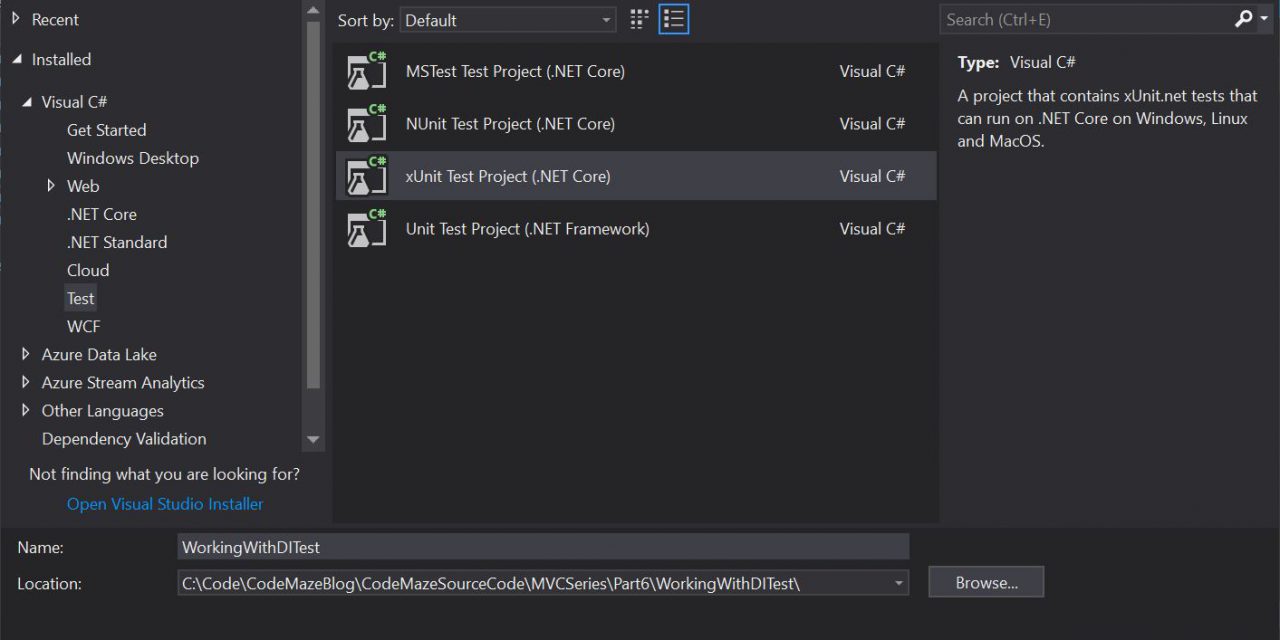Select the Windows Desktop category

coord(132,158)
